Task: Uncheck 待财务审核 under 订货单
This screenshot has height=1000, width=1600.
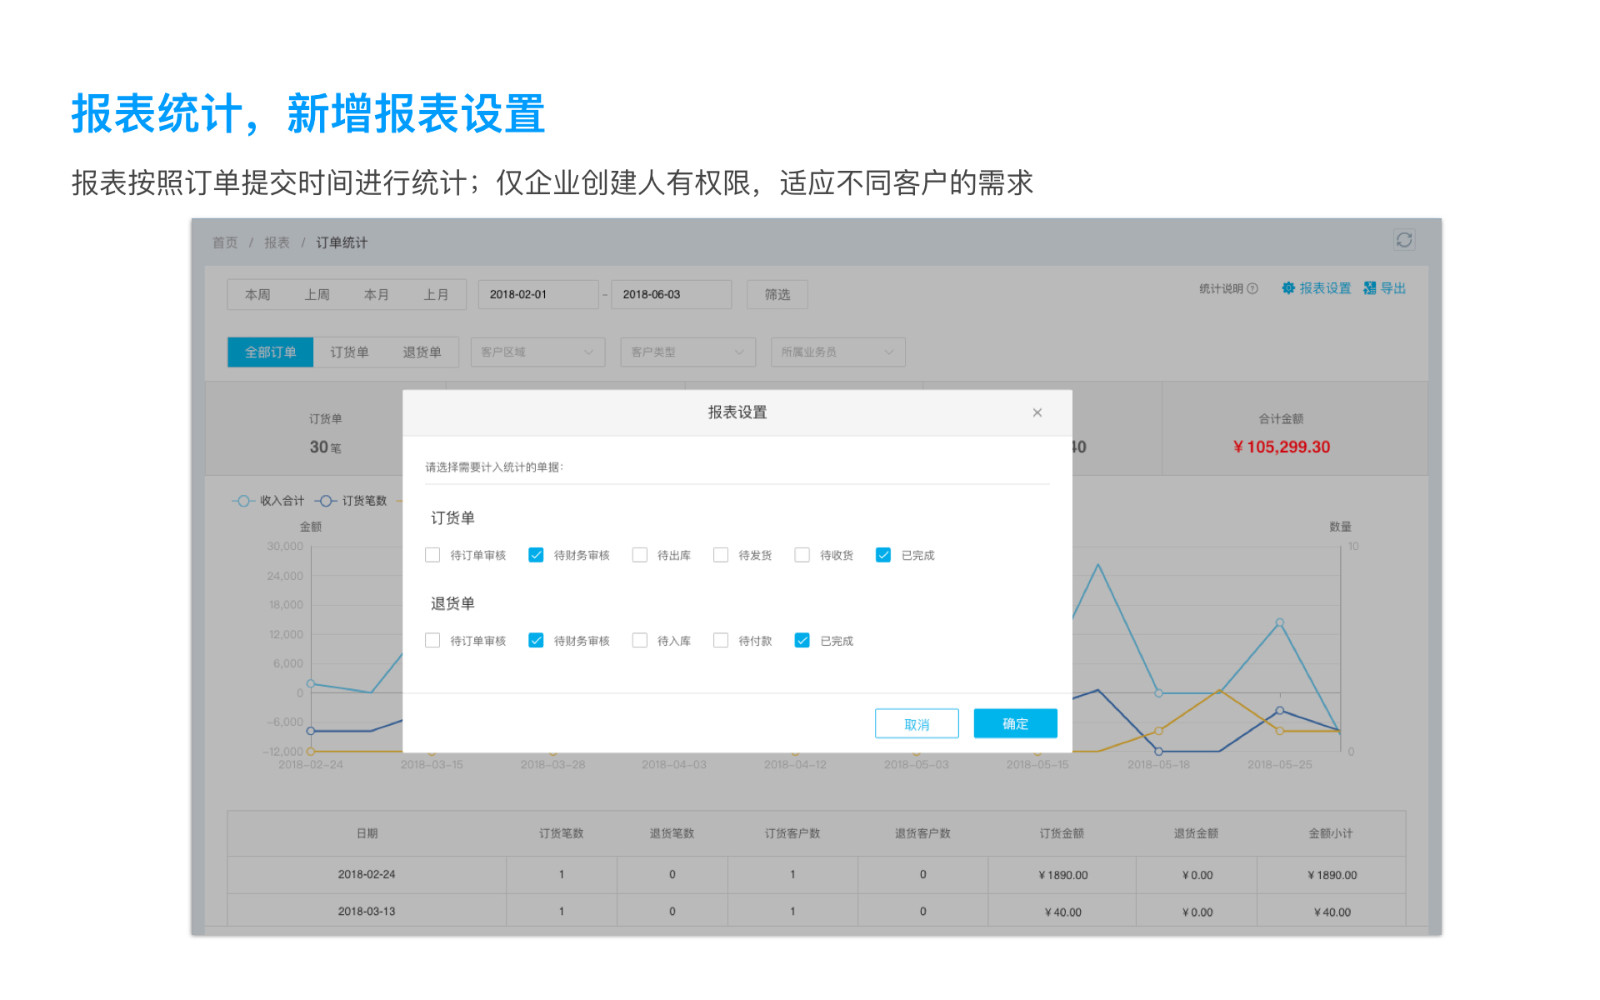Action: pyautogui.click(x=536, y=555)
